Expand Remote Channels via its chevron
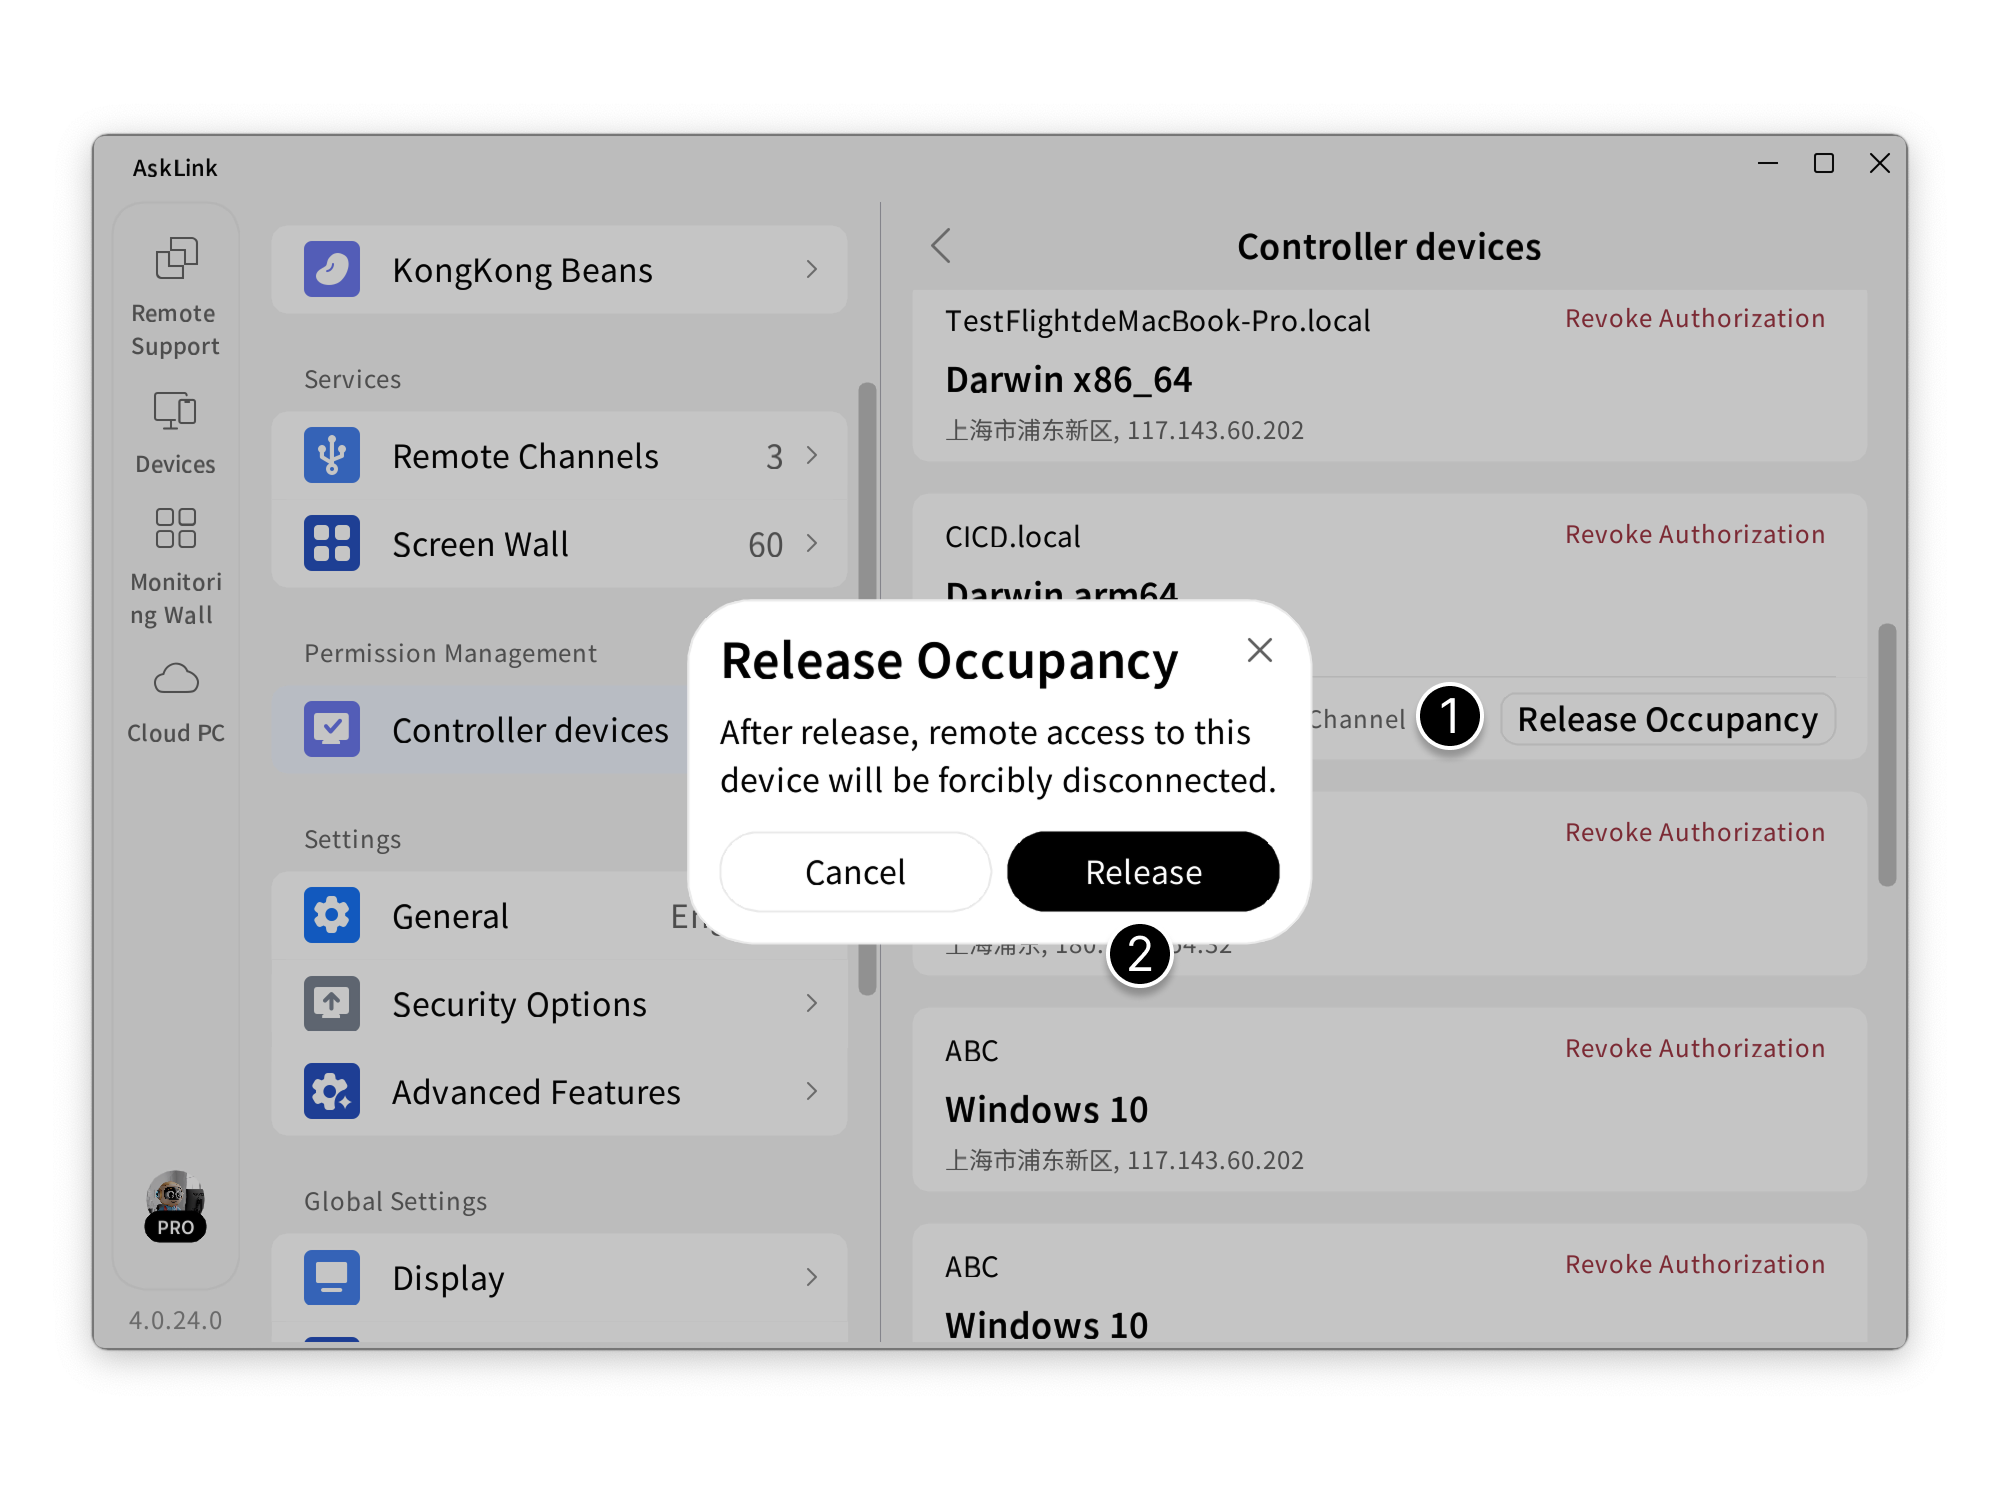Screen dimensions: 2000x1500 812,456
